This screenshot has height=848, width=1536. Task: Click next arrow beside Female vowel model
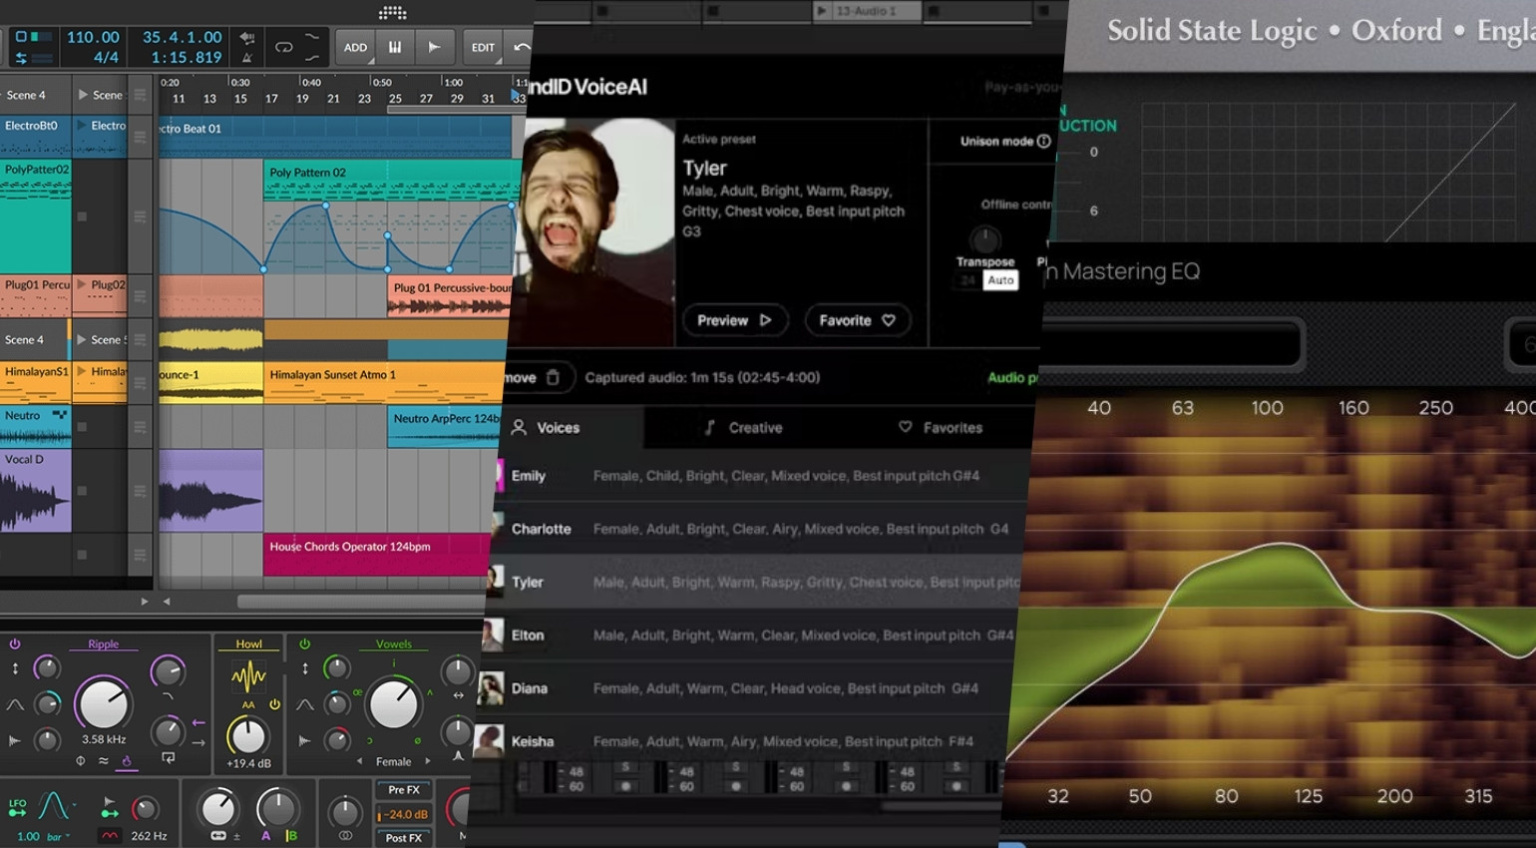(x=428, y=761)
